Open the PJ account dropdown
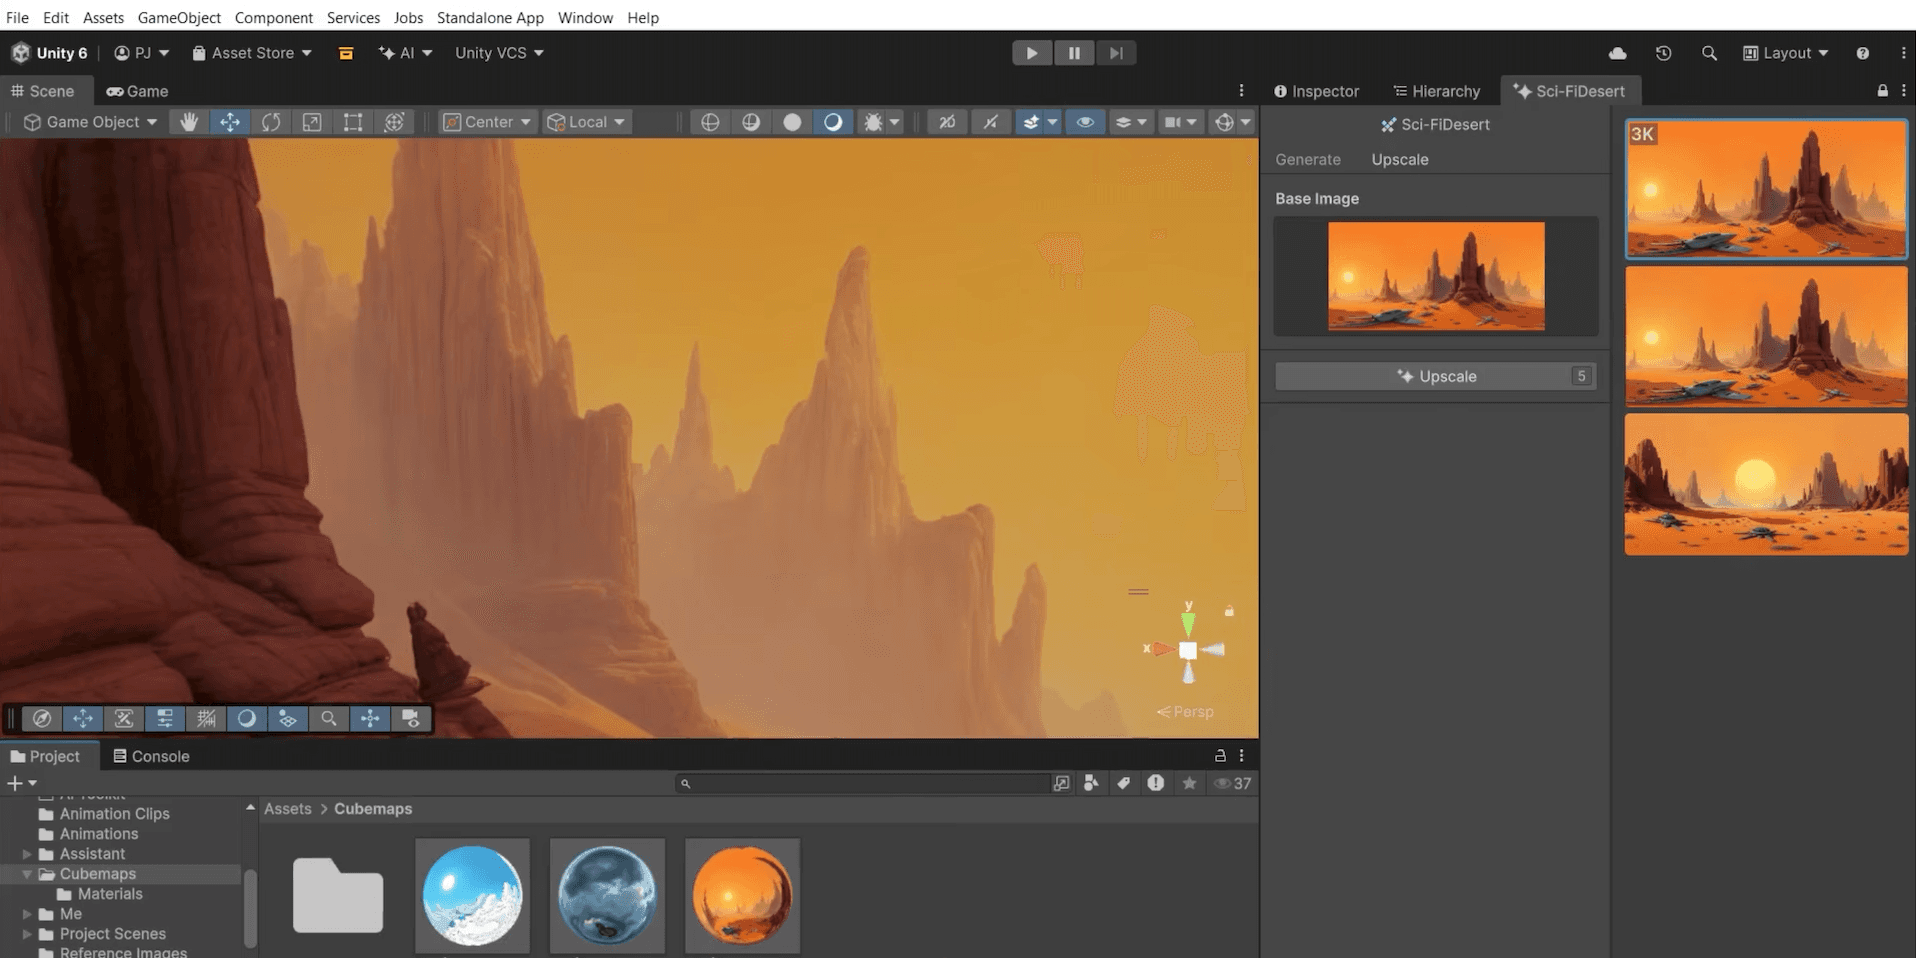 tap(141, 53)
